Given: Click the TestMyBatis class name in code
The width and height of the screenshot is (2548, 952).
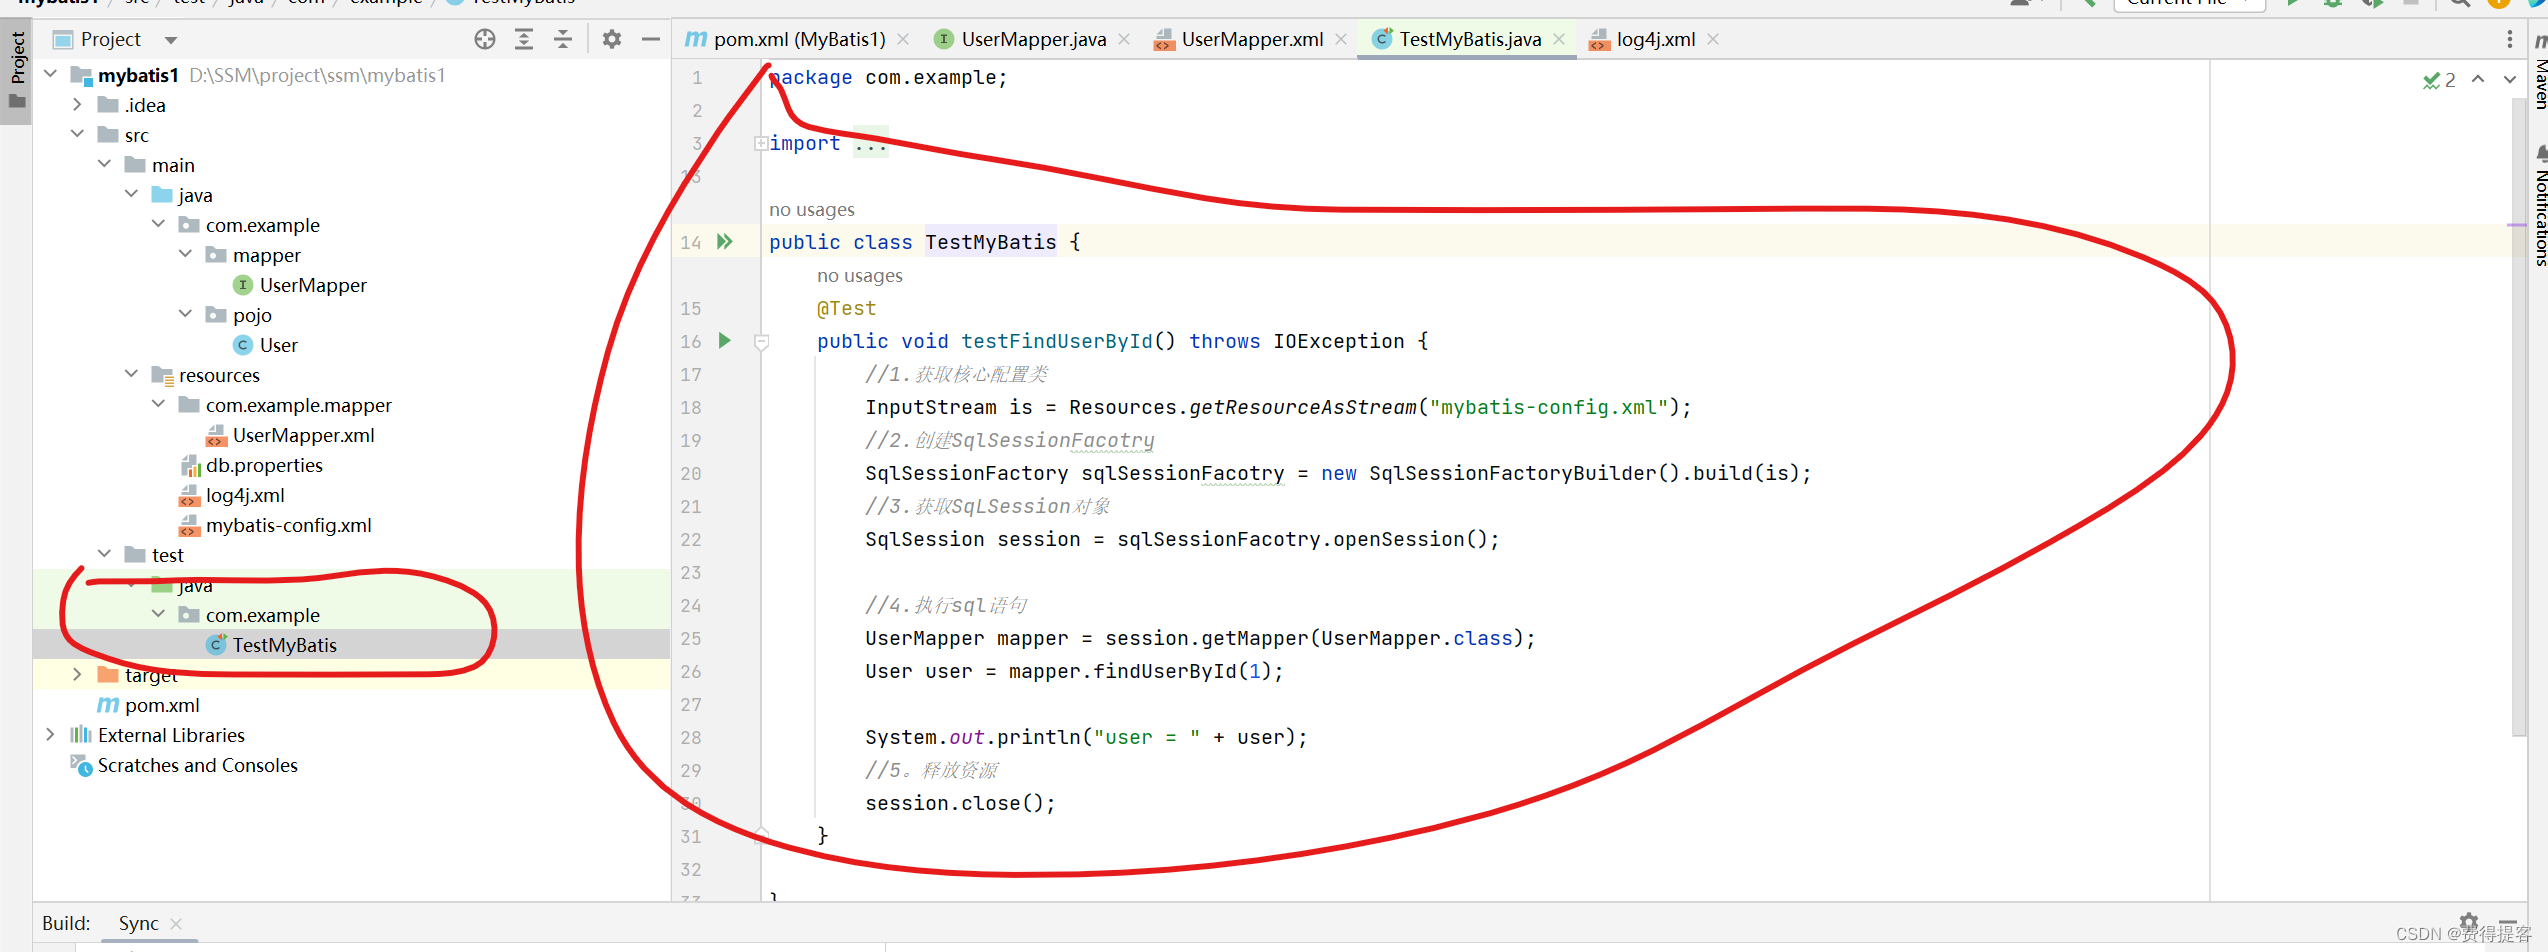Looking at the screenshot, I should (x=990, y=242).
